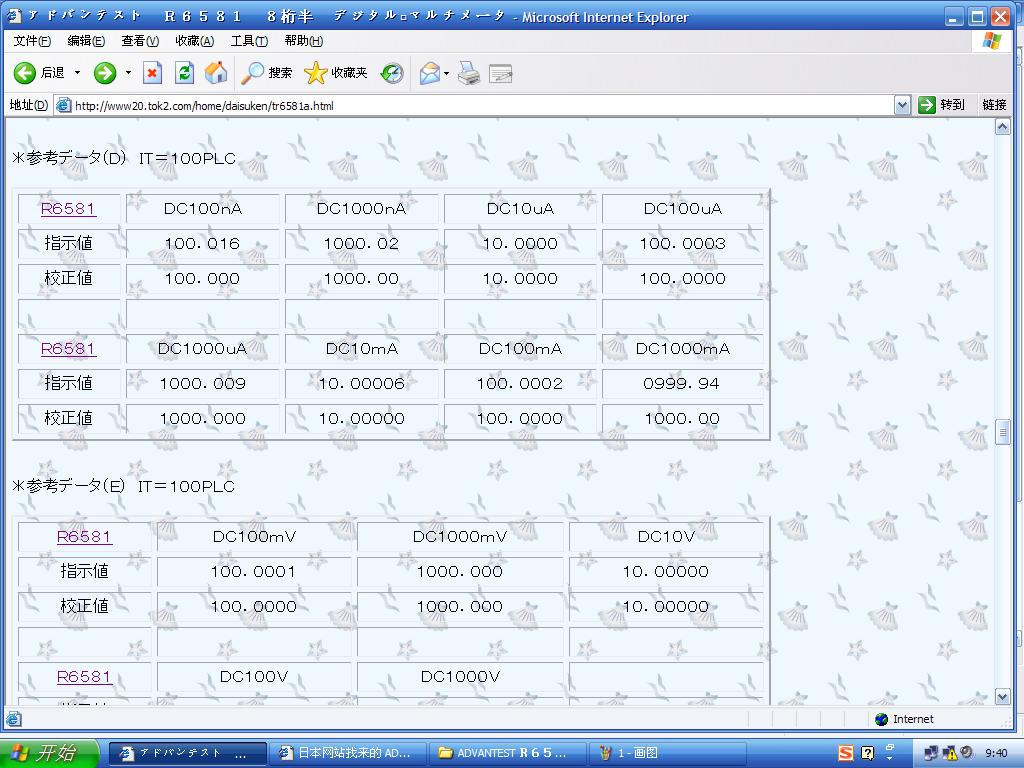Click the Windows Start (开始) button

pos(49,754)
